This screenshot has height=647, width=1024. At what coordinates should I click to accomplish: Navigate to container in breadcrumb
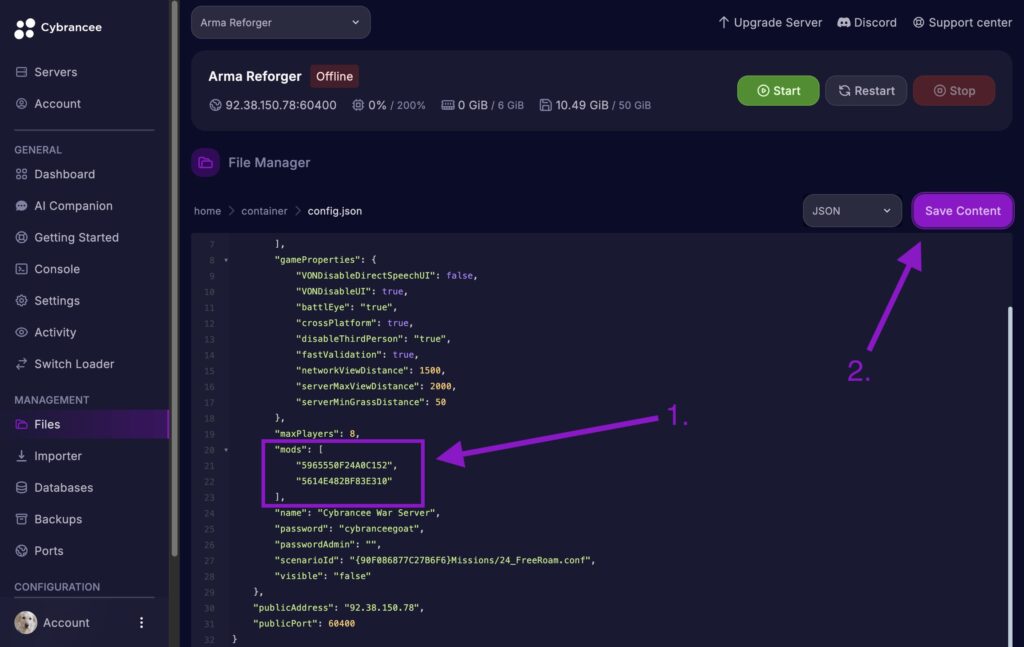pos(264,211)
